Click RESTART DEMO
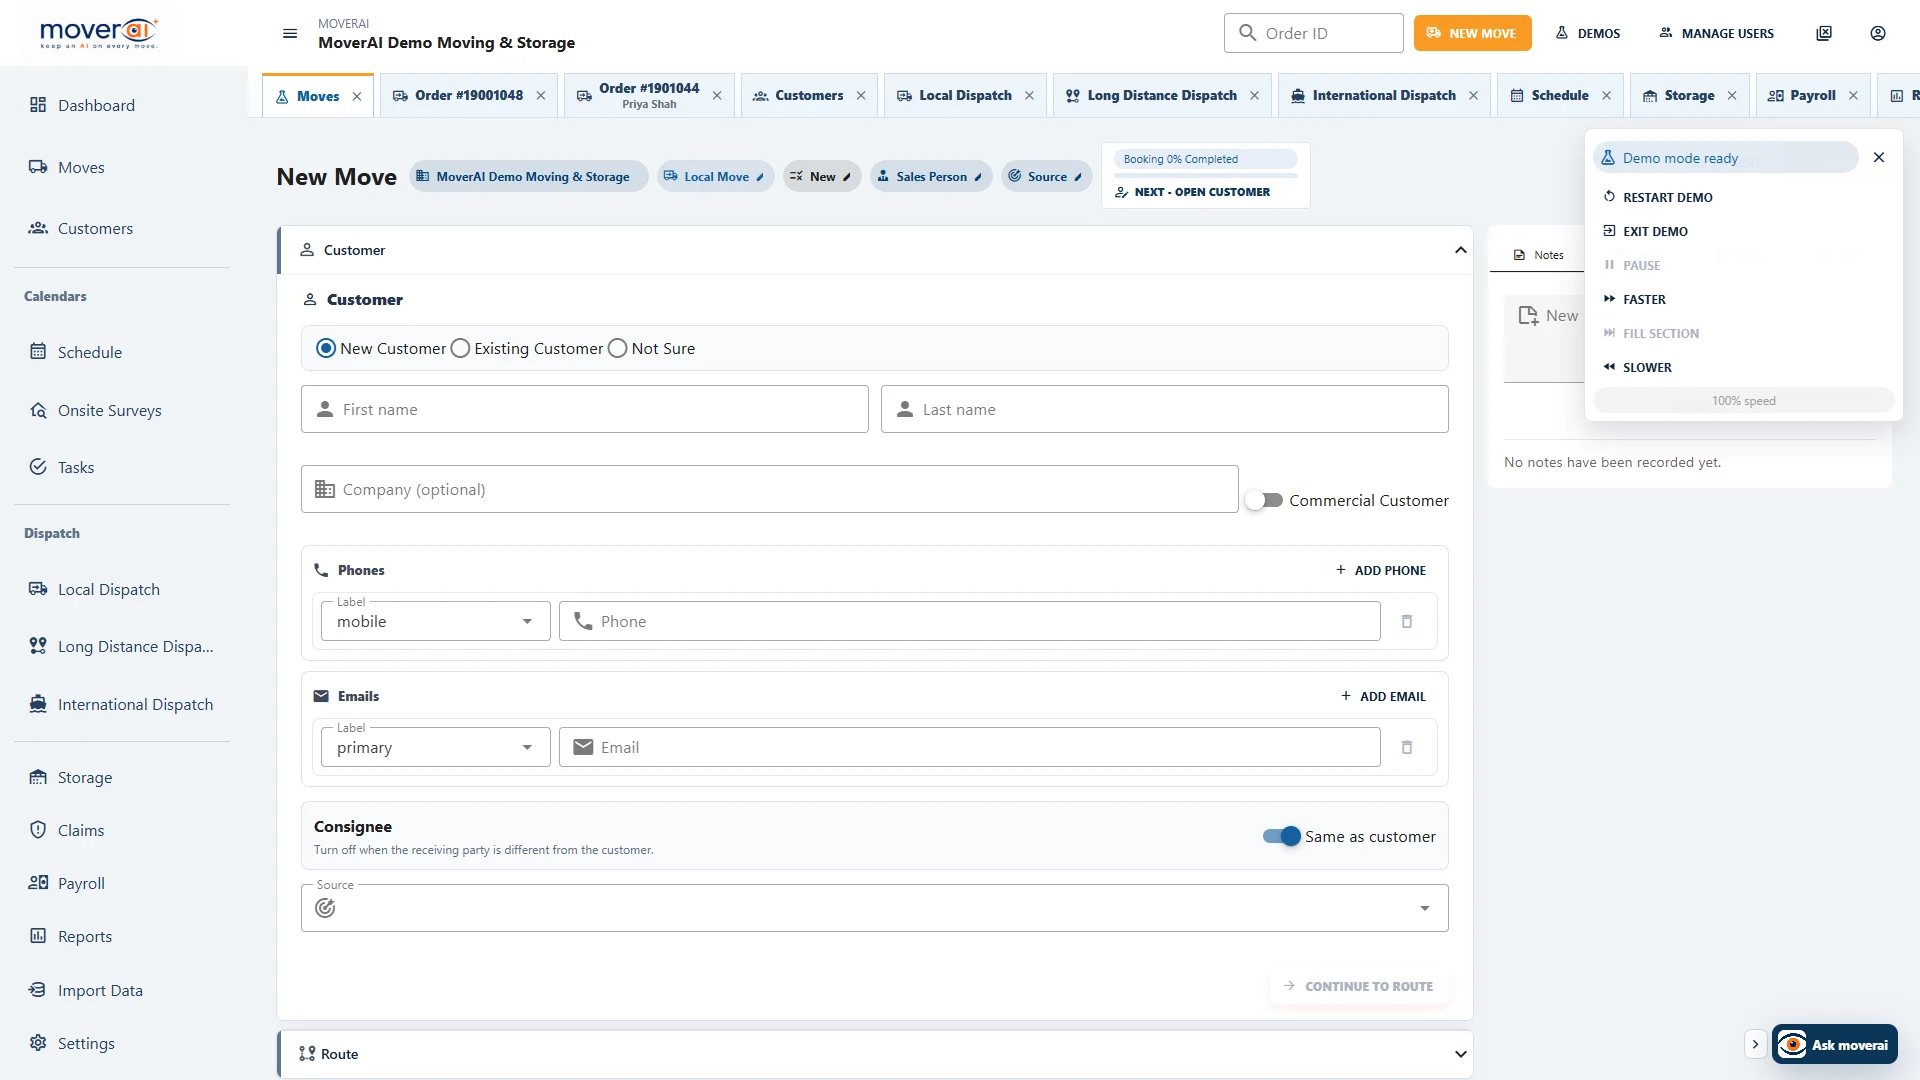 point(1658,197)
